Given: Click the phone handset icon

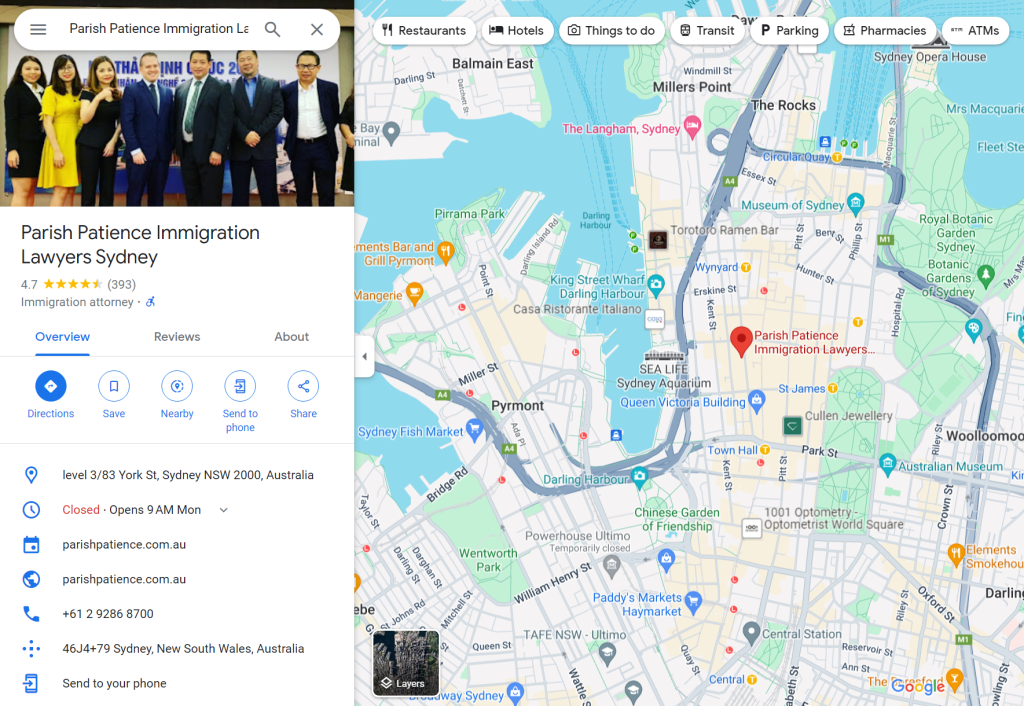Looking at the screenshot, I should 31,614.
